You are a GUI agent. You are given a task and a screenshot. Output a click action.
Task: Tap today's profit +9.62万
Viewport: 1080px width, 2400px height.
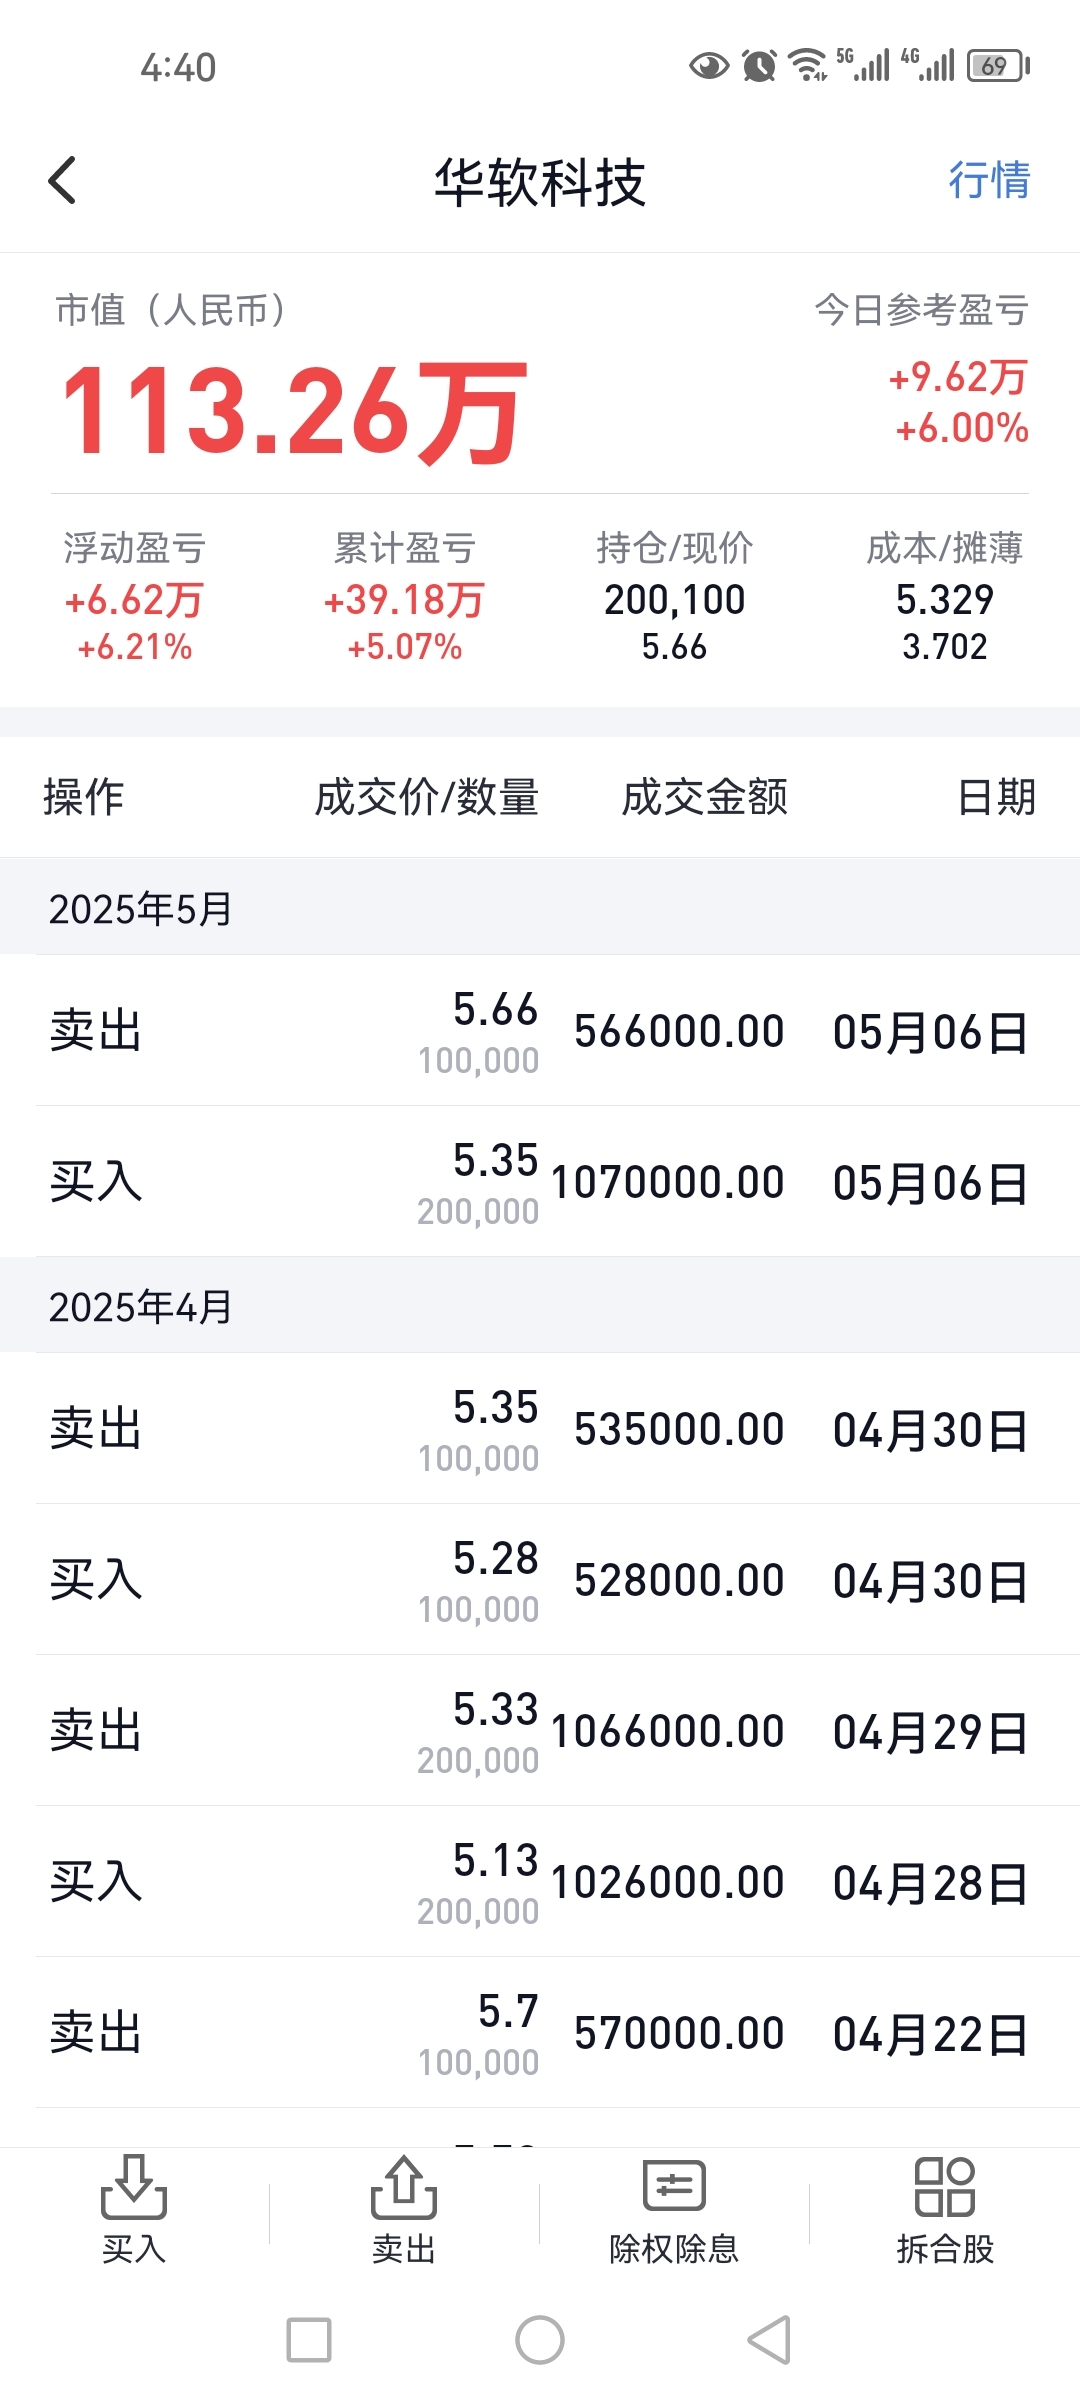pos(958,377)
